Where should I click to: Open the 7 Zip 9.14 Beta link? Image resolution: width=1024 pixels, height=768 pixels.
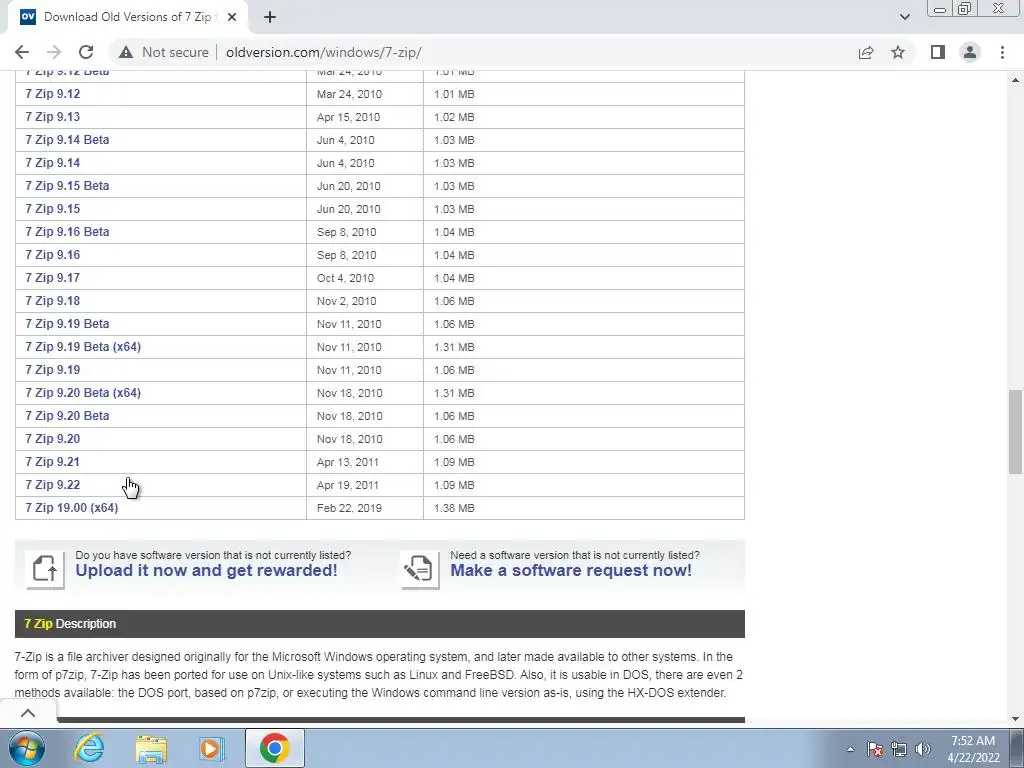(67, 140)
